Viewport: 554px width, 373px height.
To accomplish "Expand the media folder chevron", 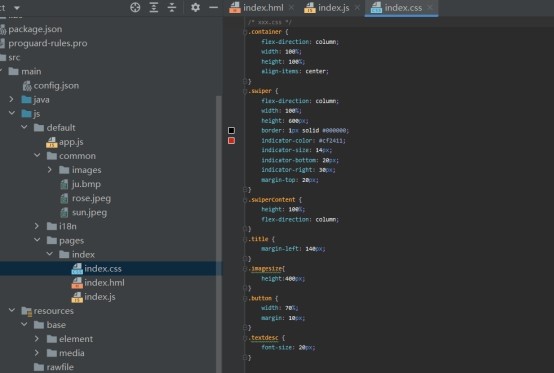I will (37, 353).
